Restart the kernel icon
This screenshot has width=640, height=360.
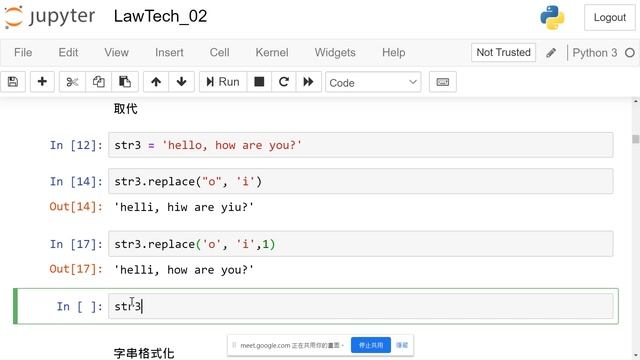284,82
